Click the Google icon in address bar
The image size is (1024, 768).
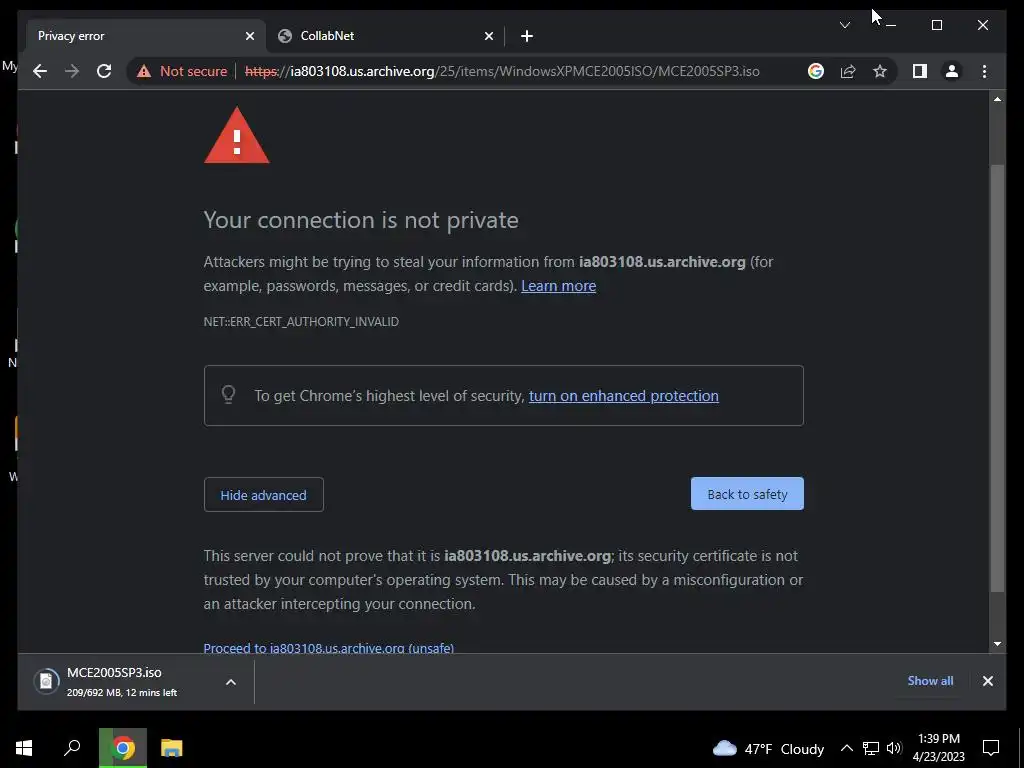point(816,71)
